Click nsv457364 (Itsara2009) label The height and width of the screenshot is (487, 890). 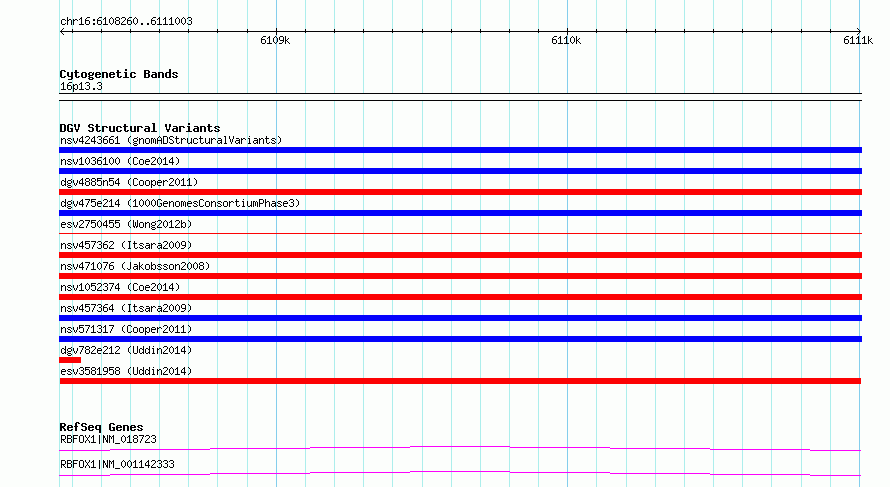126,308
